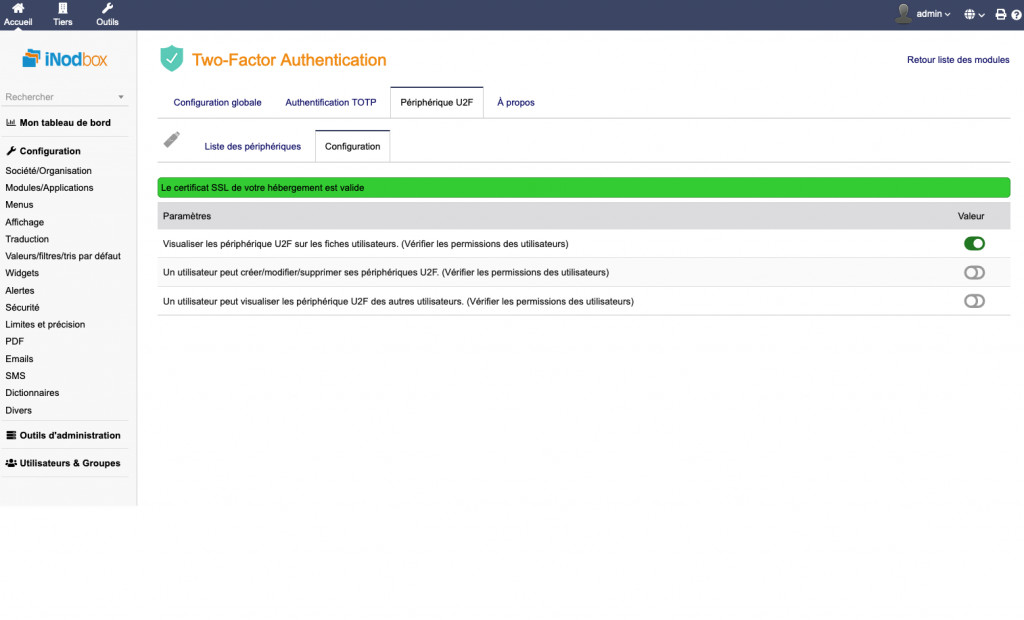Click Utilisateurs & Groupes heading text
Image resolution: width=1024 pixels, height=620 pixels.
click(x=70, y=463)
